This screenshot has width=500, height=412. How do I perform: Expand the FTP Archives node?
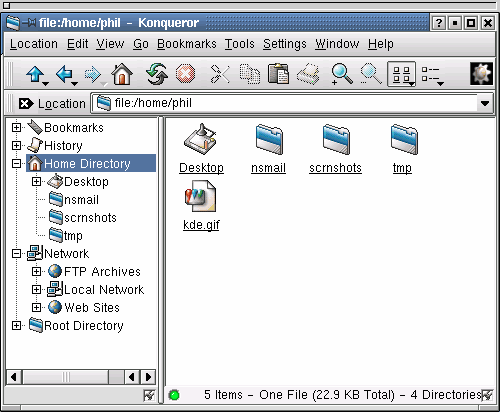click(36, 272)
